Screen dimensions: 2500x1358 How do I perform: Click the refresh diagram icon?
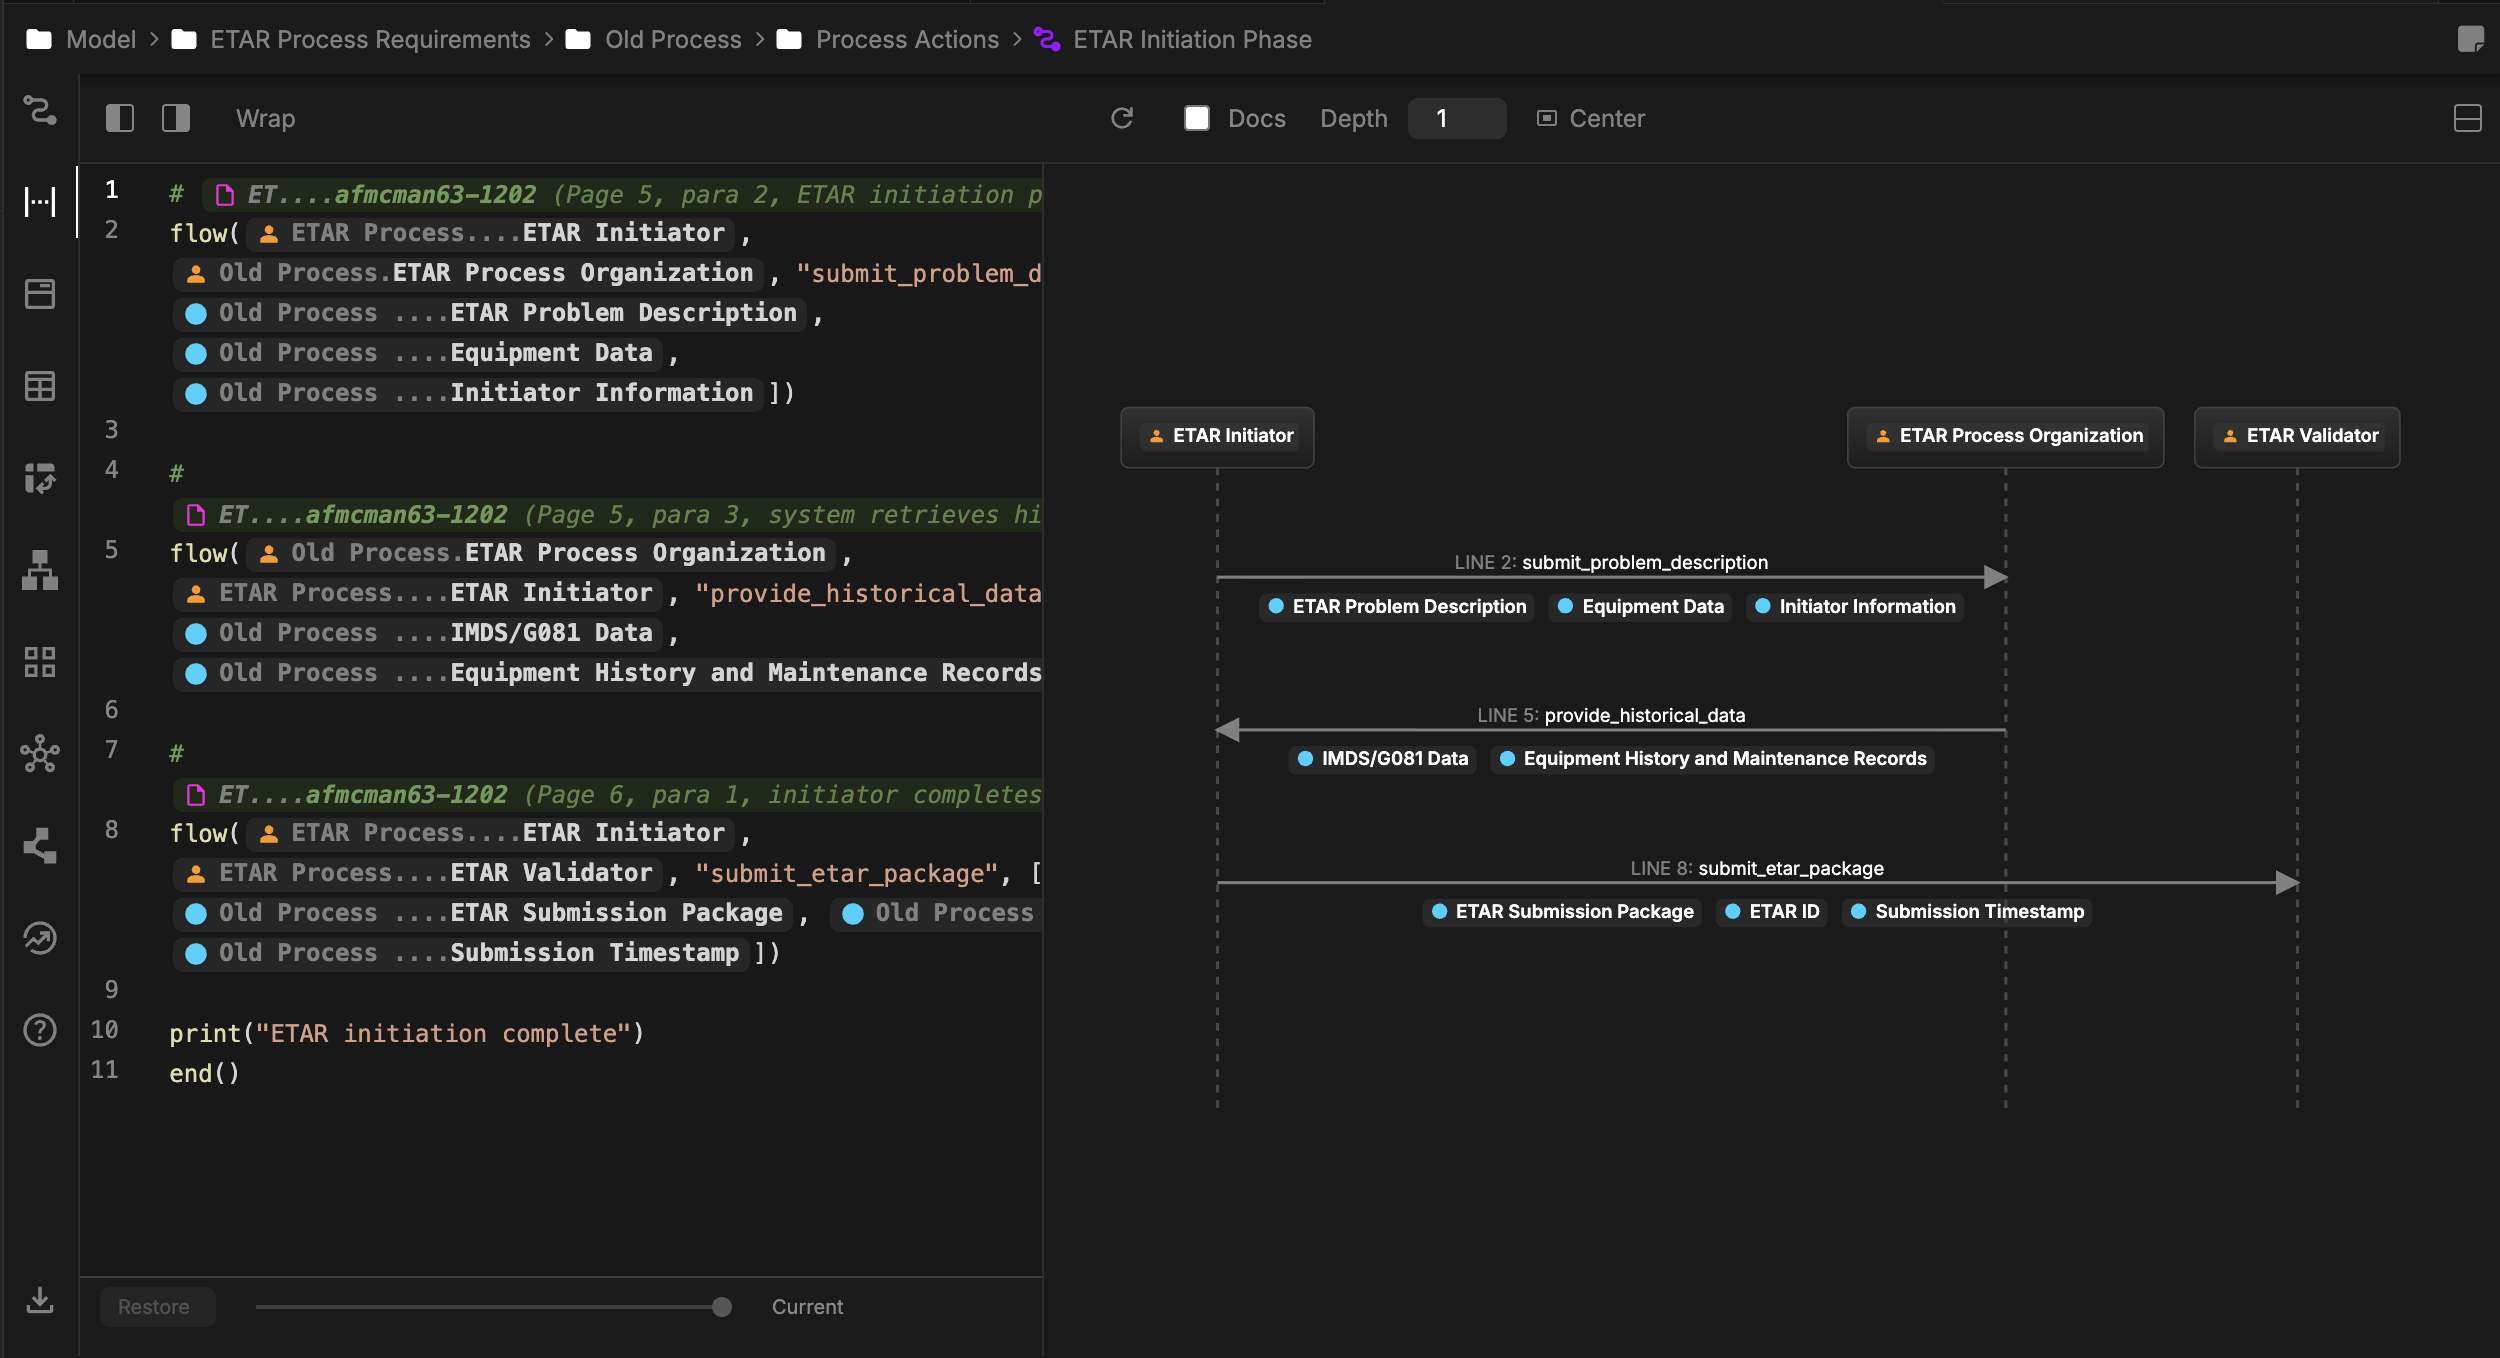1122,118
